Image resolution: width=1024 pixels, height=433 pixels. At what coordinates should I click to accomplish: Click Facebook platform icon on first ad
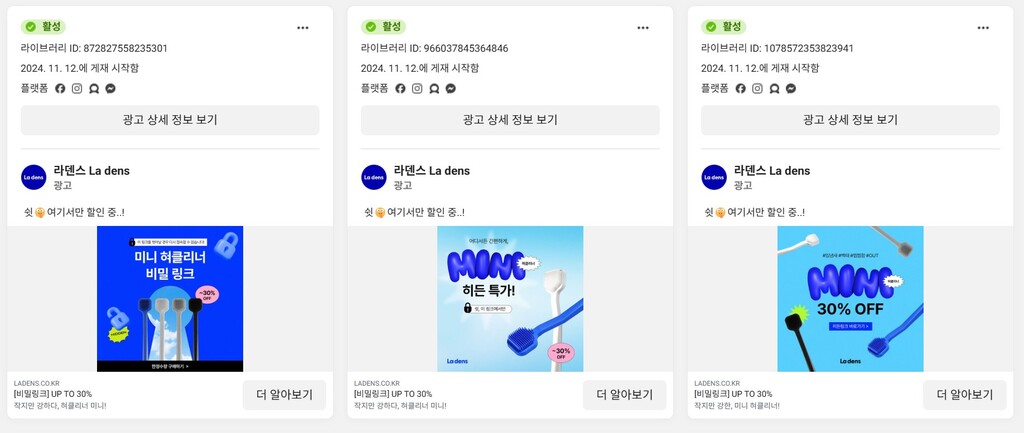pos(60,88)
